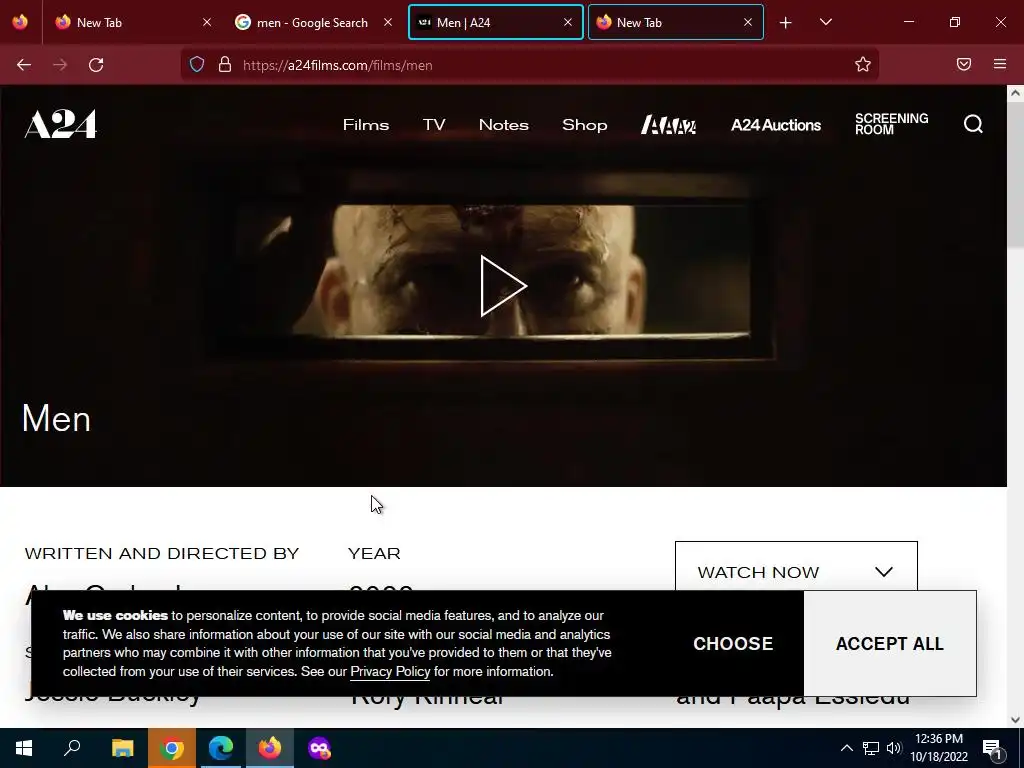Screen dimensions: 1024x768
Task: Open the Privacy Policy link
Action: tap(390, 671)
